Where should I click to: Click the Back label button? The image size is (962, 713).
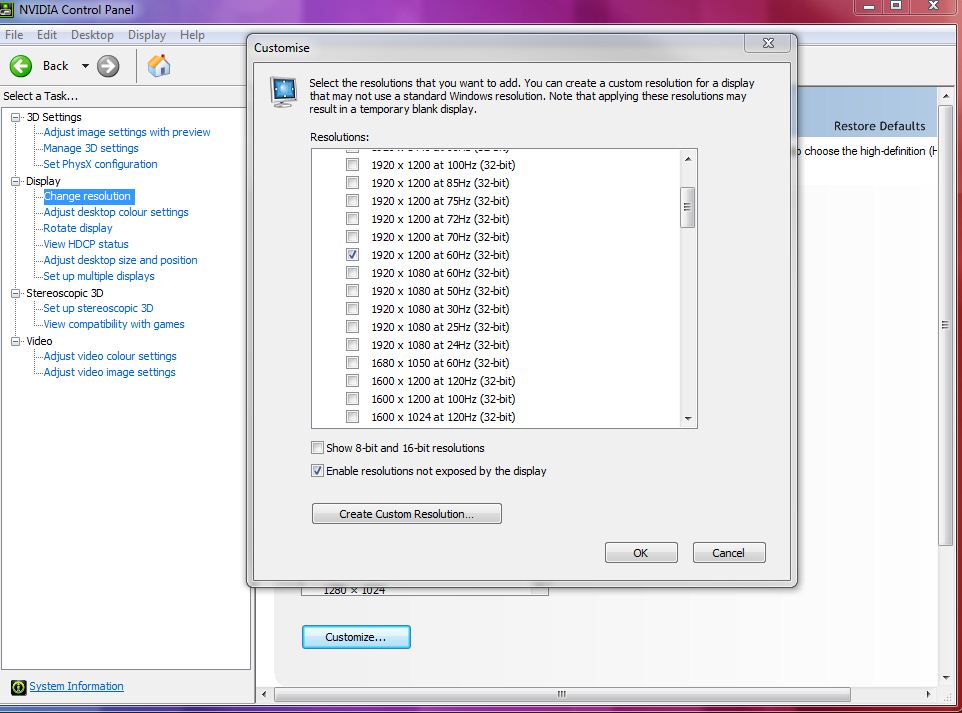pos(55,66)
